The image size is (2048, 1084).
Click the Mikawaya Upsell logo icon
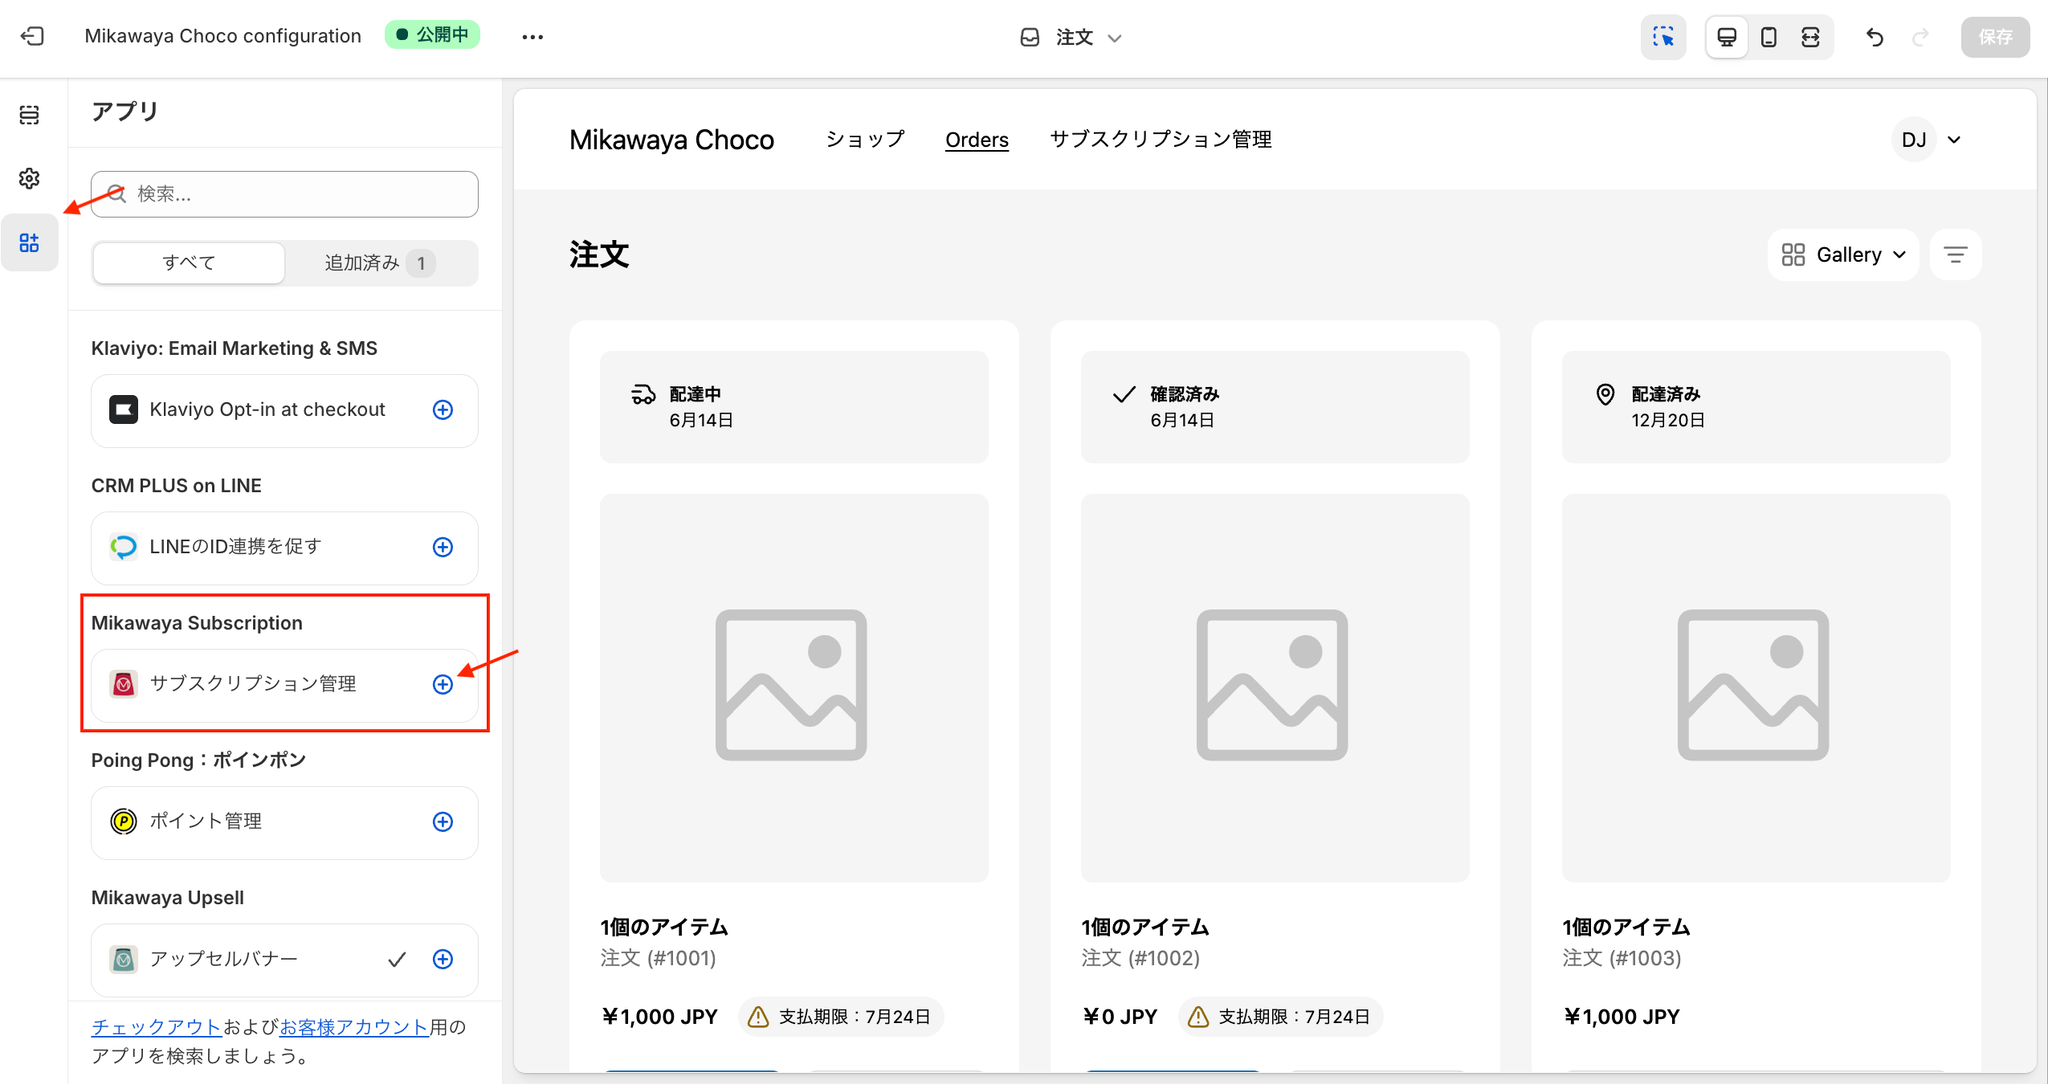(x=124, y=959)
